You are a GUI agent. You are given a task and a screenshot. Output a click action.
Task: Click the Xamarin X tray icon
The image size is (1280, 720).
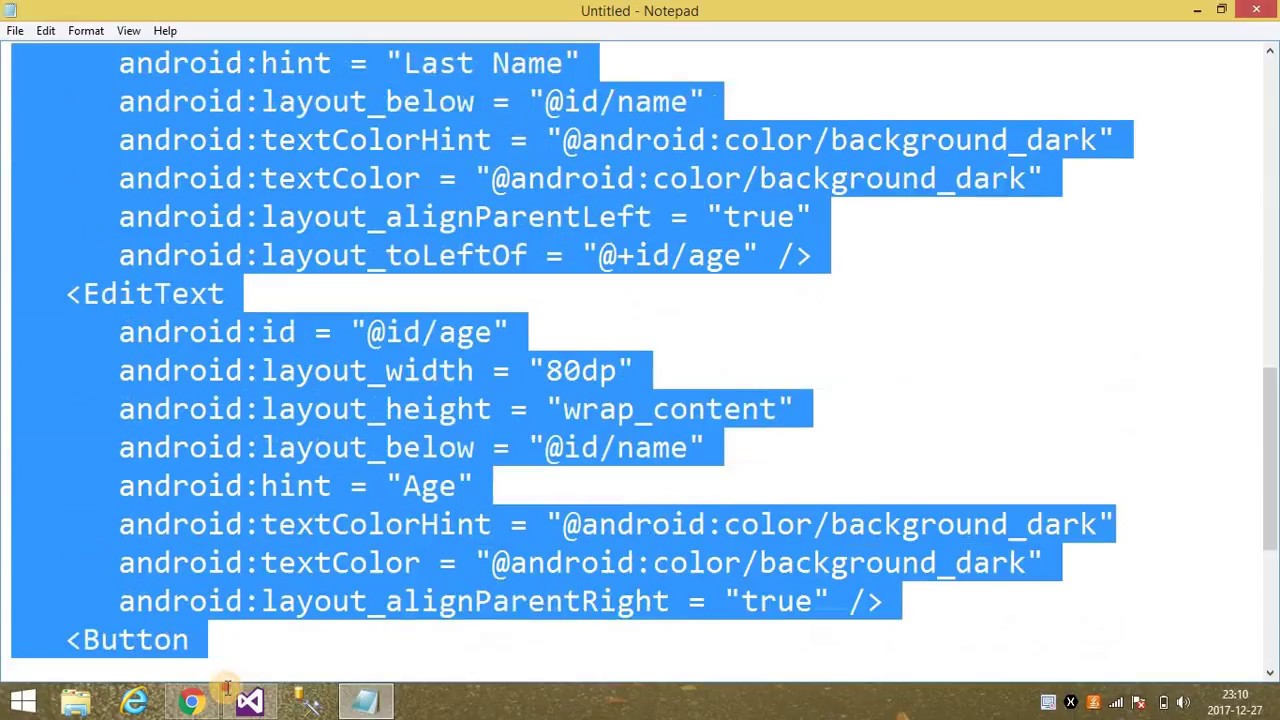(x=1070, y=703)
